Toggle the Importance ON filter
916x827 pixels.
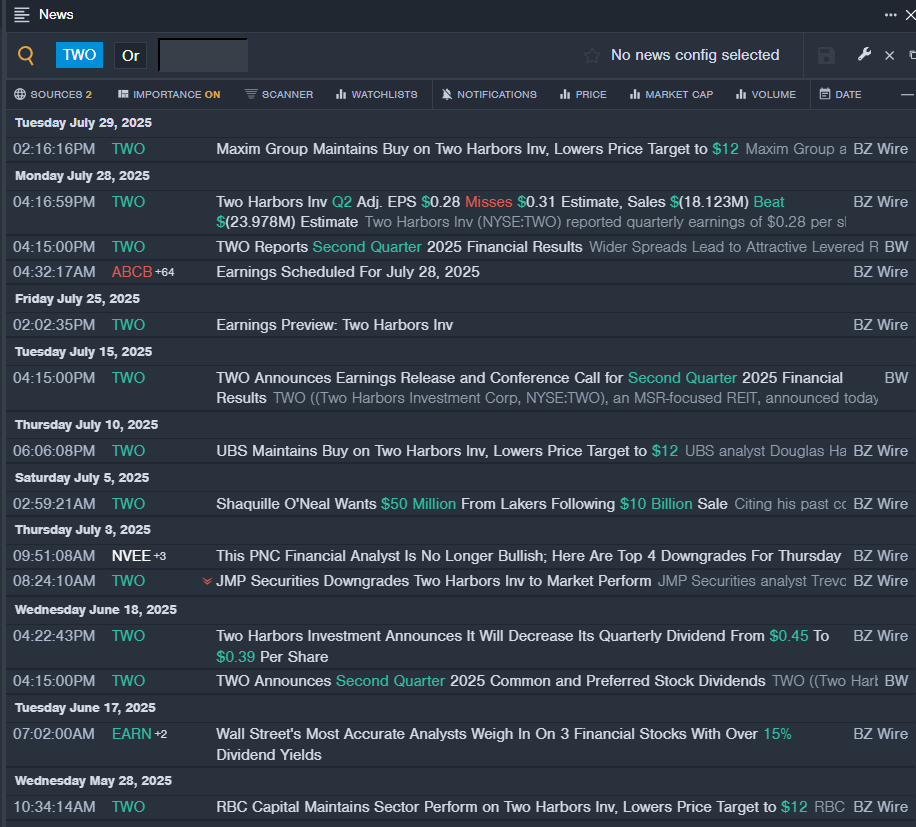pyautogui.click(x=169, y=95)
